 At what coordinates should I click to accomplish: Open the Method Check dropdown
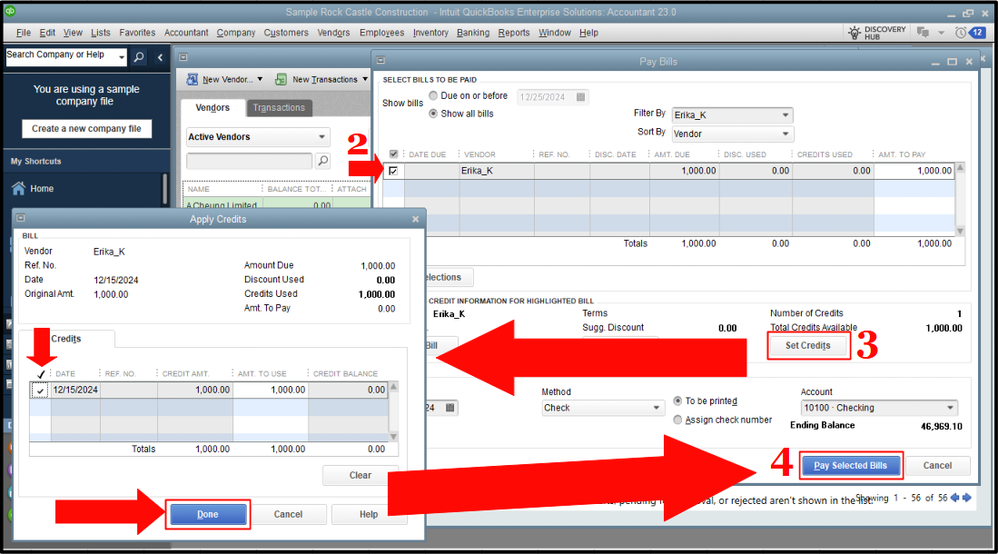(656, 408)
